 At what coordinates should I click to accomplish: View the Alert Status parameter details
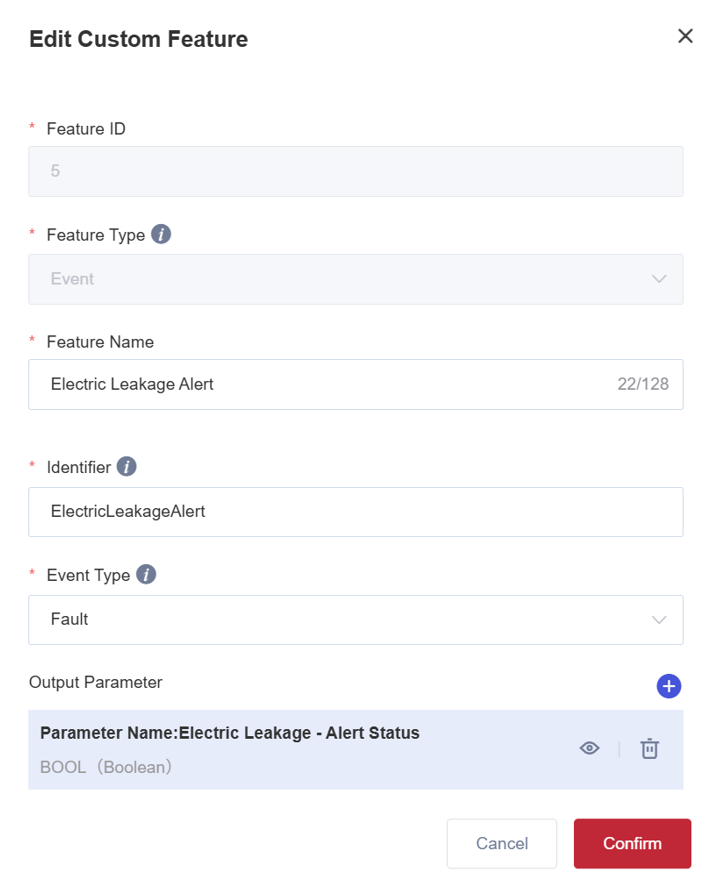coord(590,748)
